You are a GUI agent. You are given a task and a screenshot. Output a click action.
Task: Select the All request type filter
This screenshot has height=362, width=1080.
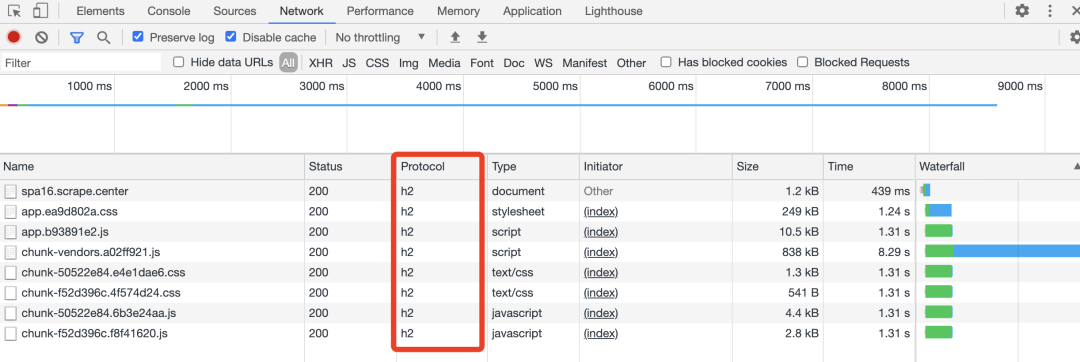(288, 63)
